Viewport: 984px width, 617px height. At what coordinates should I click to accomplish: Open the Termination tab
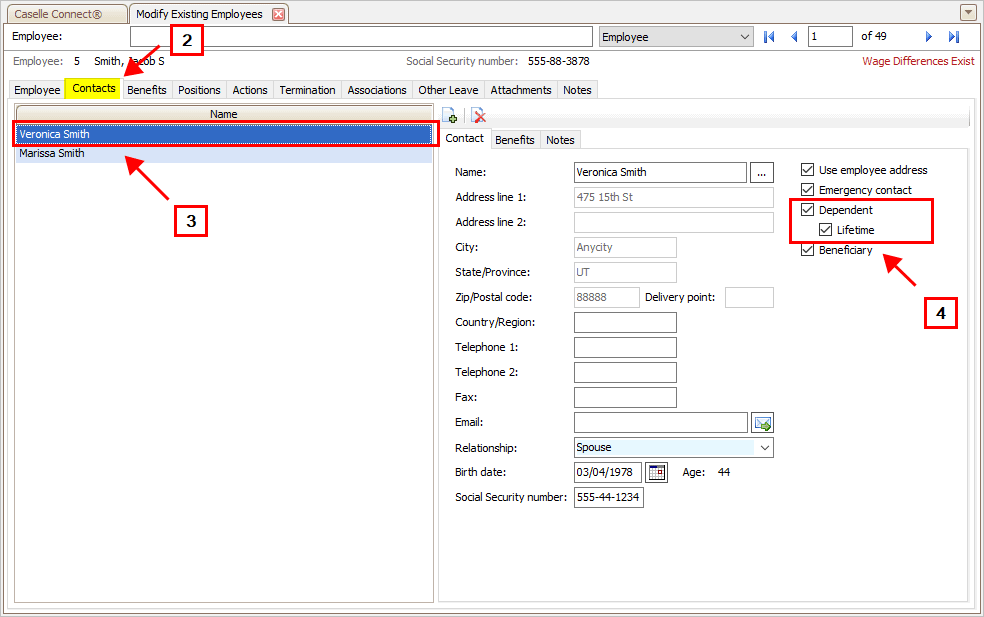pyautogui.click(x=307, y=90)
